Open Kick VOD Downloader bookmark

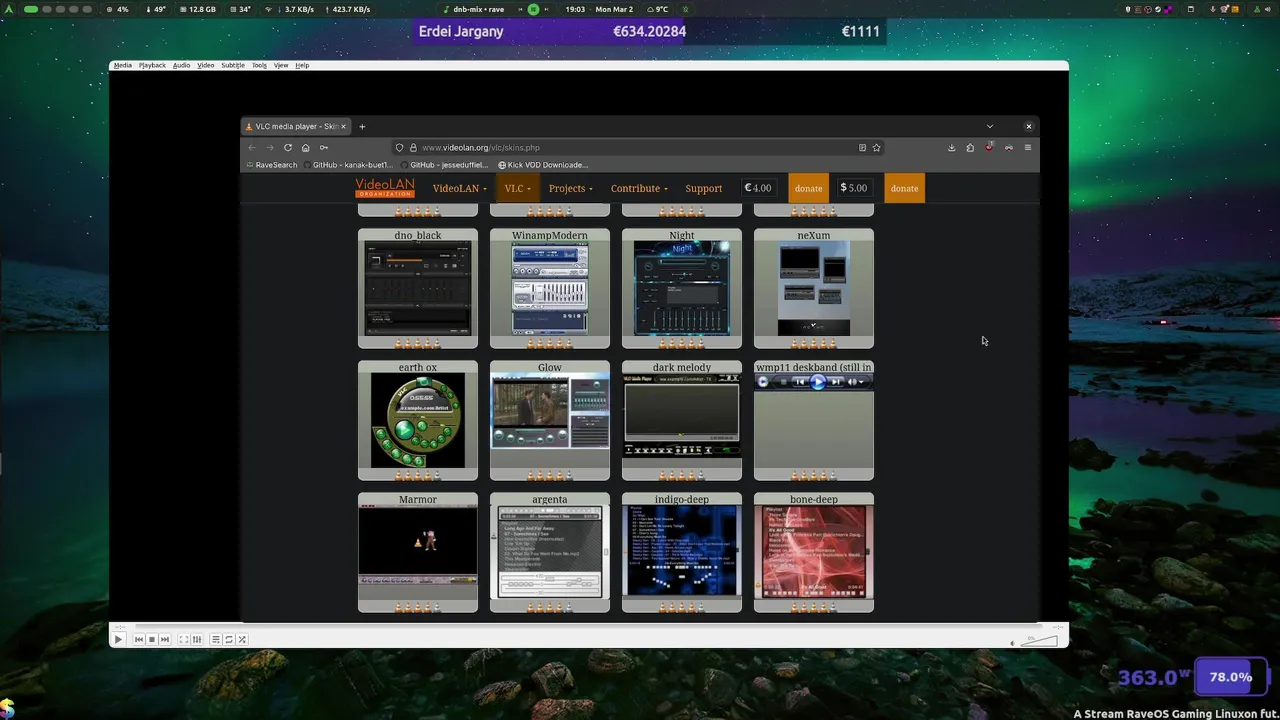543,165
